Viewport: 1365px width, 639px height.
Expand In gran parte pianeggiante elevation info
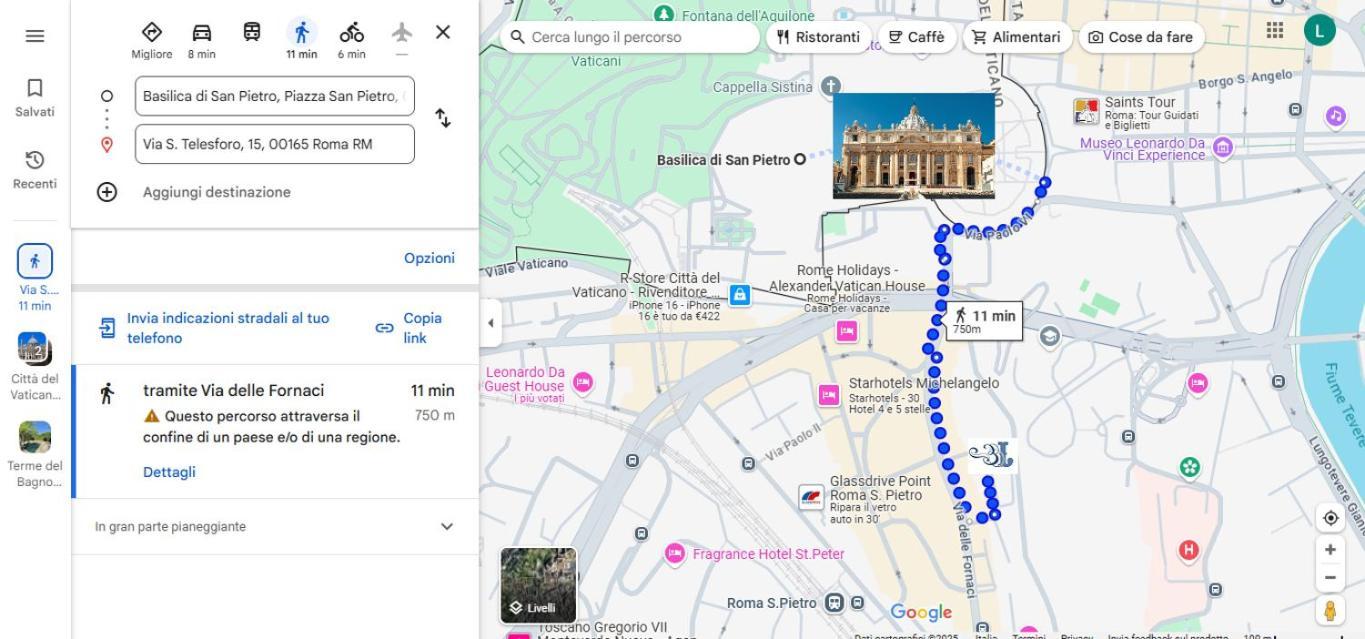tap(275, 526)
